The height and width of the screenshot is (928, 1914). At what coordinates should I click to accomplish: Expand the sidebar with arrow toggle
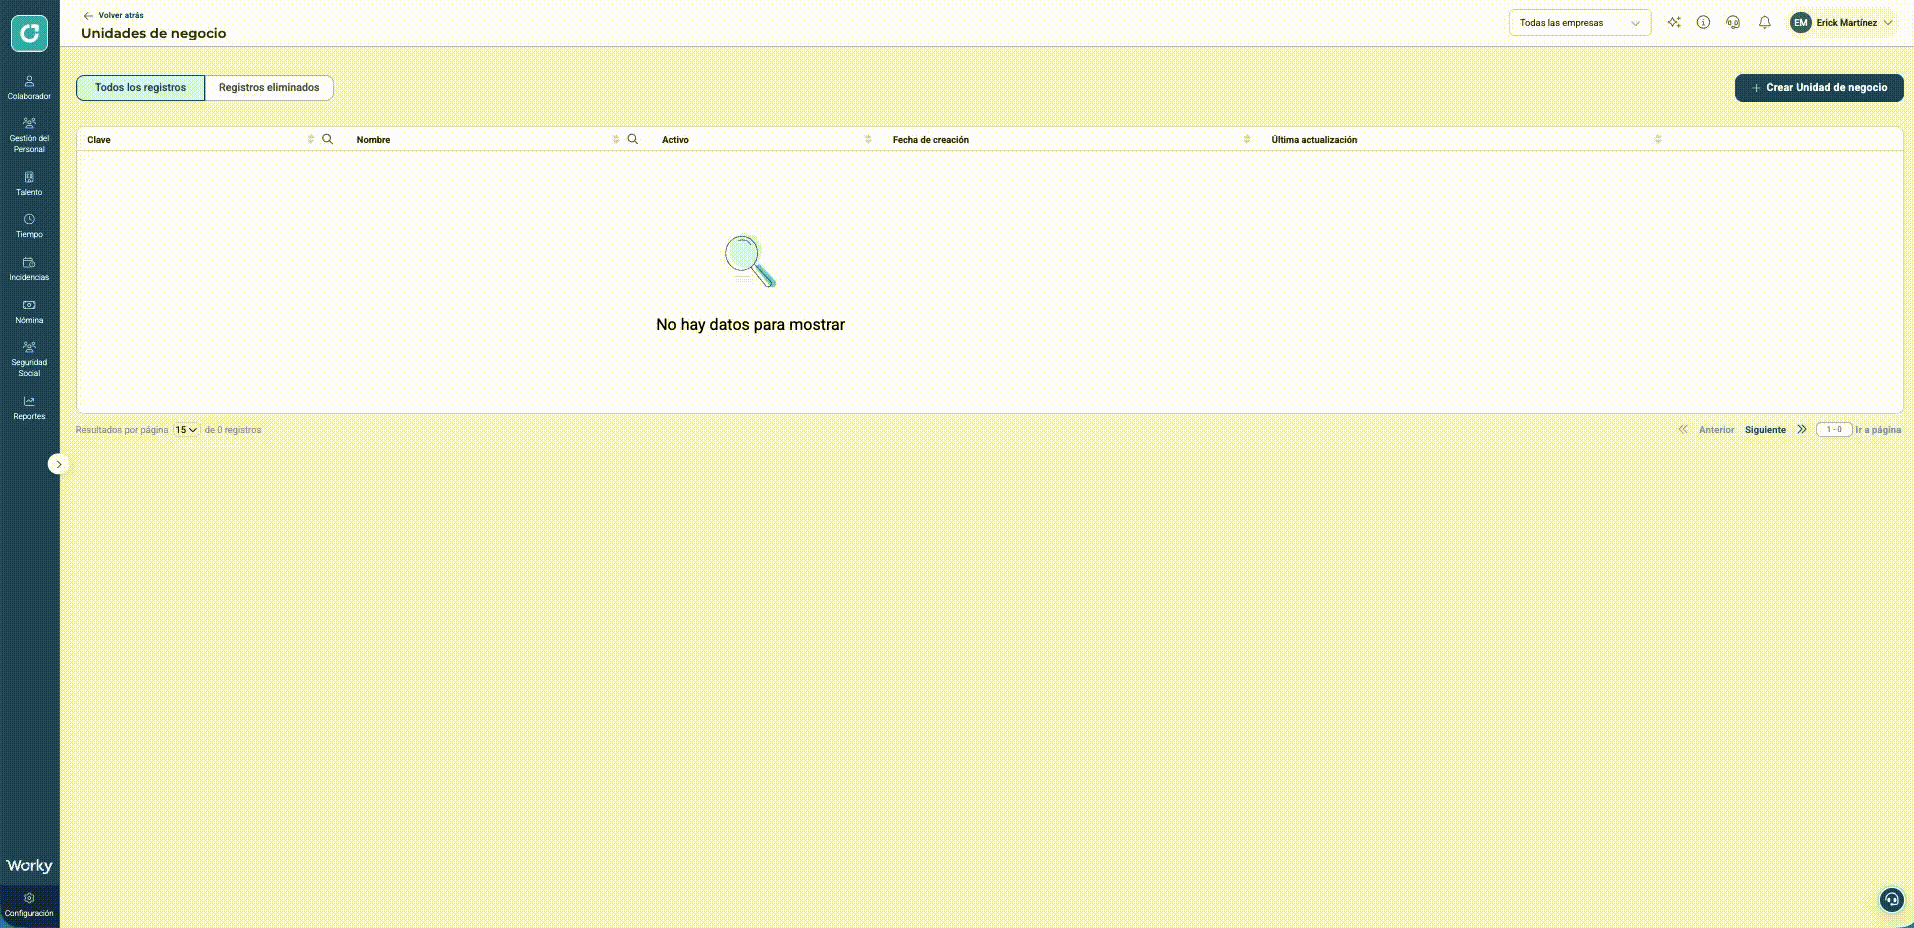point(59,464)
